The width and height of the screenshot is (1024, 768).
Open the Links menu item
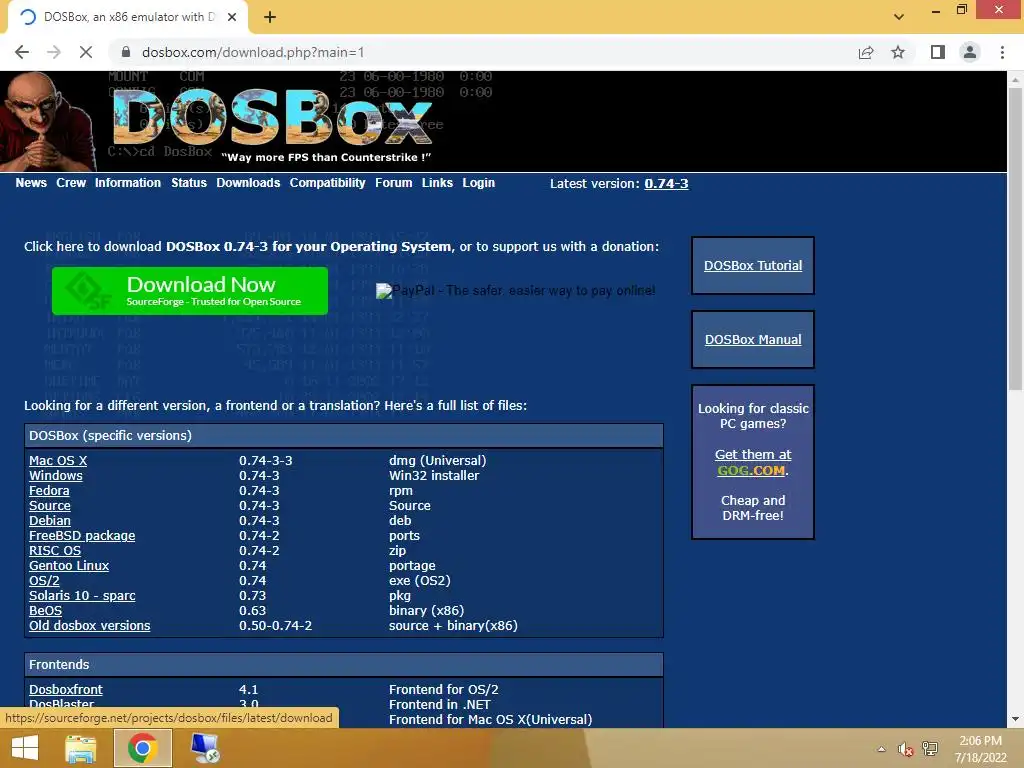437,183
